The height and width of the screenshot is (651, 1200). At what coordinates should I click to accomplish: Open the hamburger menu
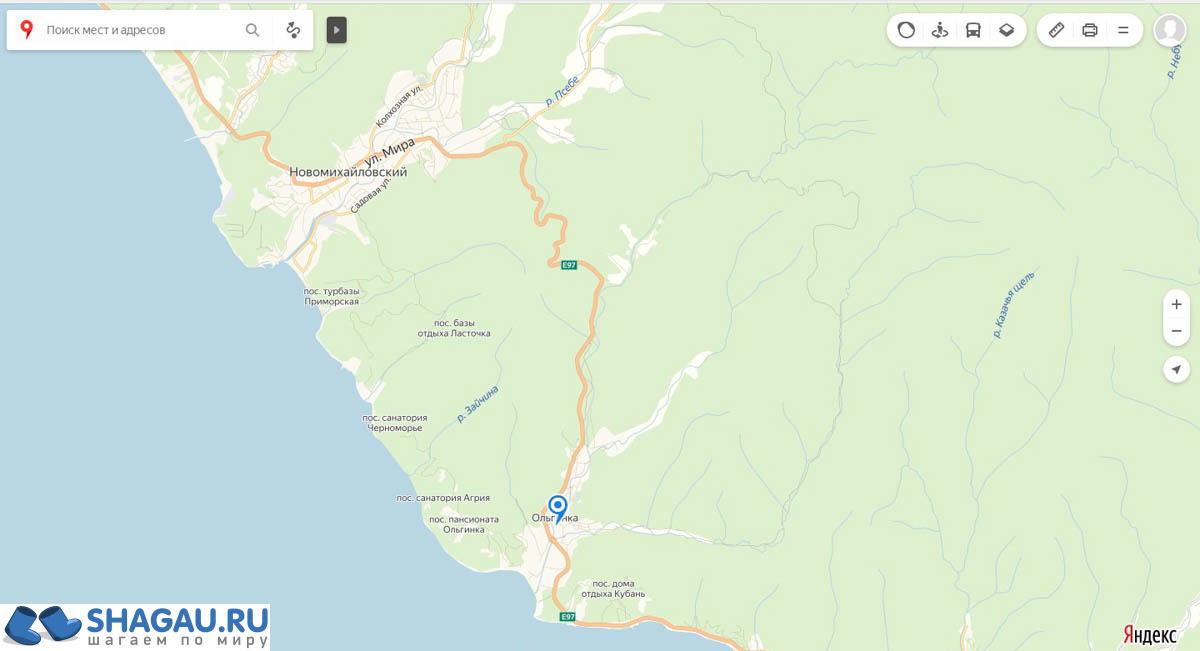1123,30
